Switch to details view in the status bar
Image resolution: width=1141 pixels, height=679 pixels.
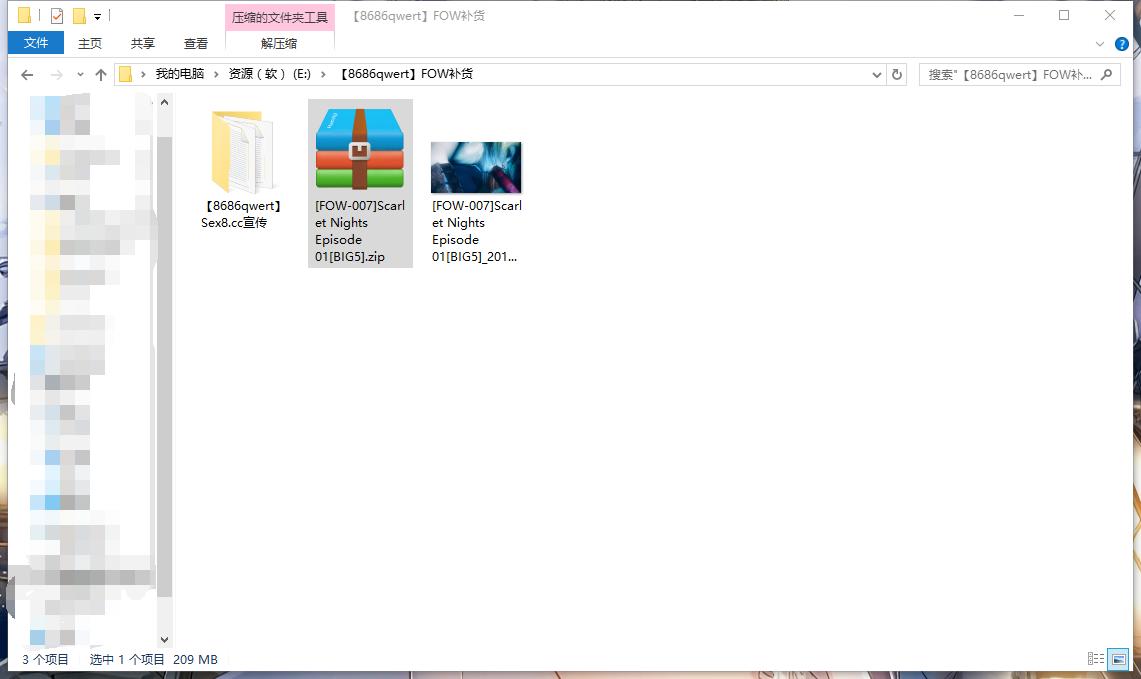click(1096, 659)
